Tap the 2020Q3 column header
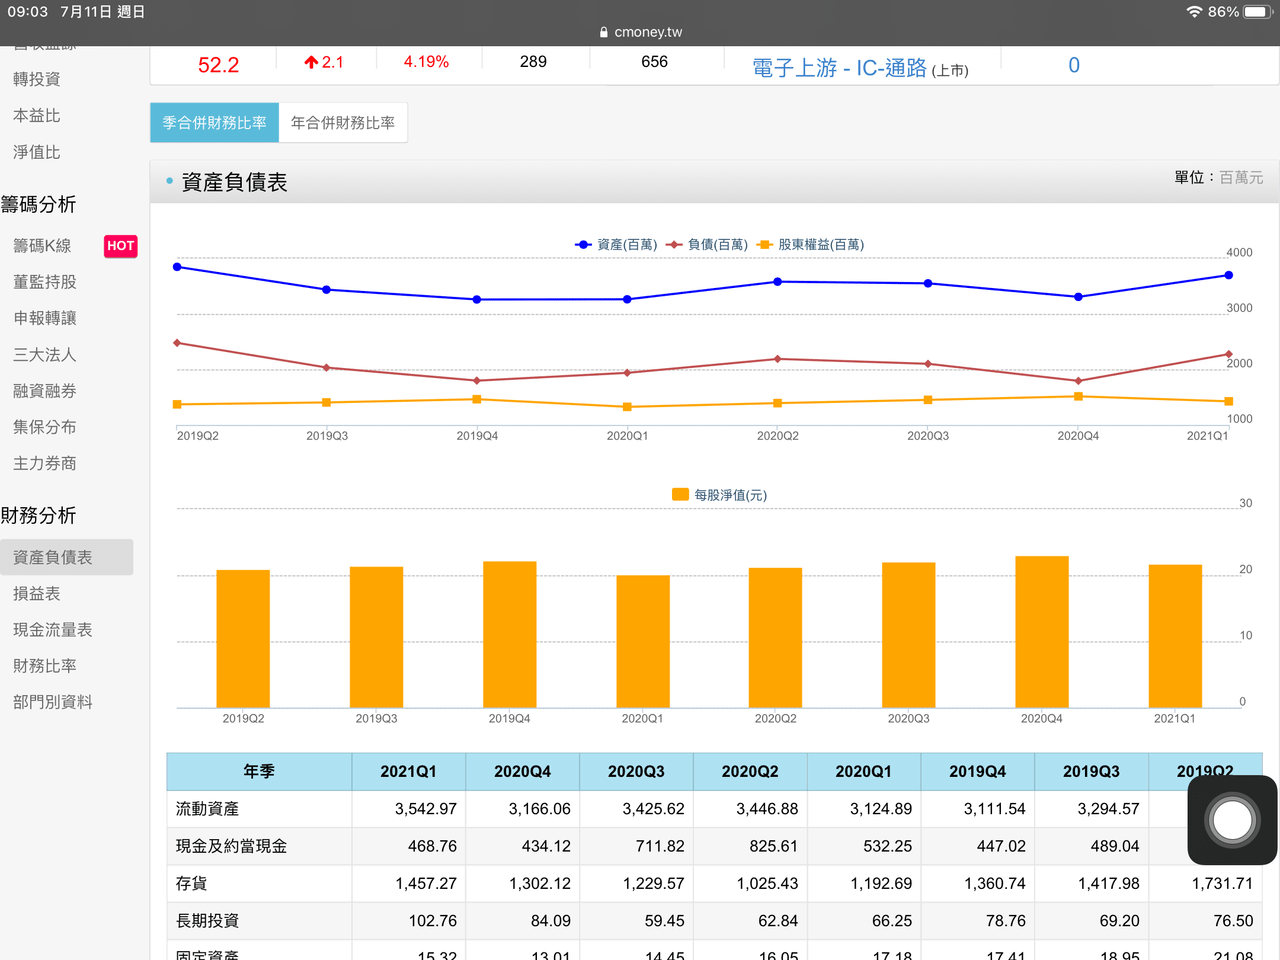Image resolution: width=1280 pixels, height=960 pixels. click(637, 771)
